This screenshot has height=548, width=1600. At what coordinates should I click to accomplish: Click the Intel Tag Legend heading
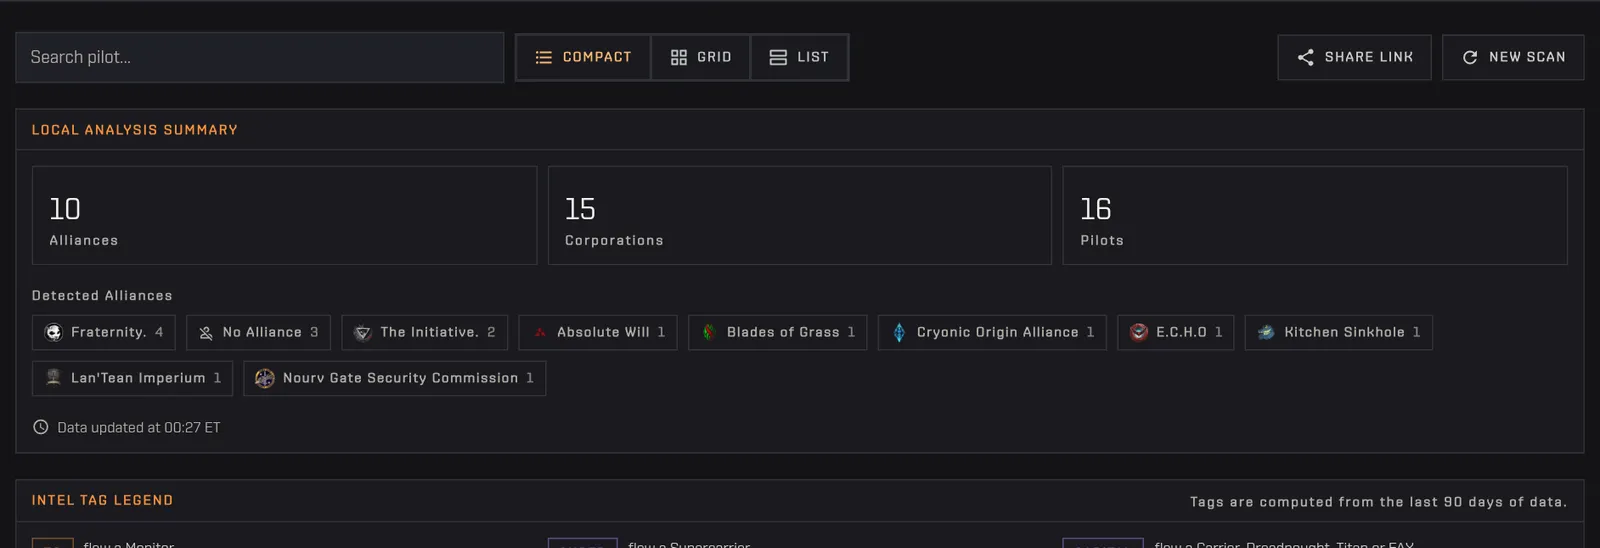pos(102,500)
